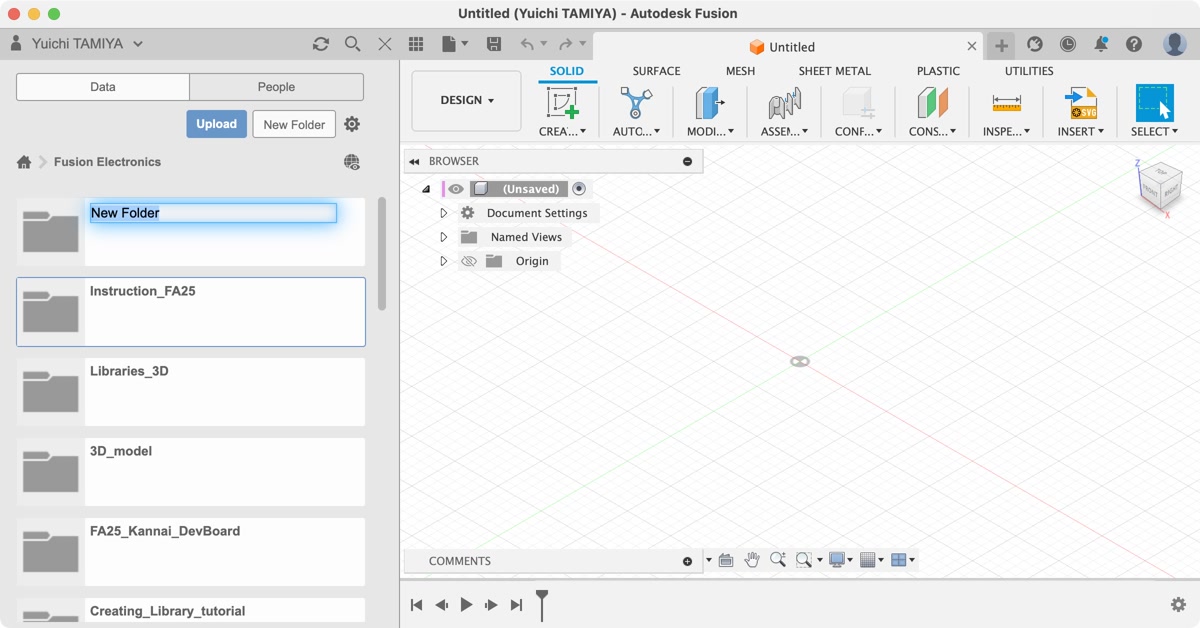
Task: Open a new design tab with plus icon
Action: [1001, 46]
